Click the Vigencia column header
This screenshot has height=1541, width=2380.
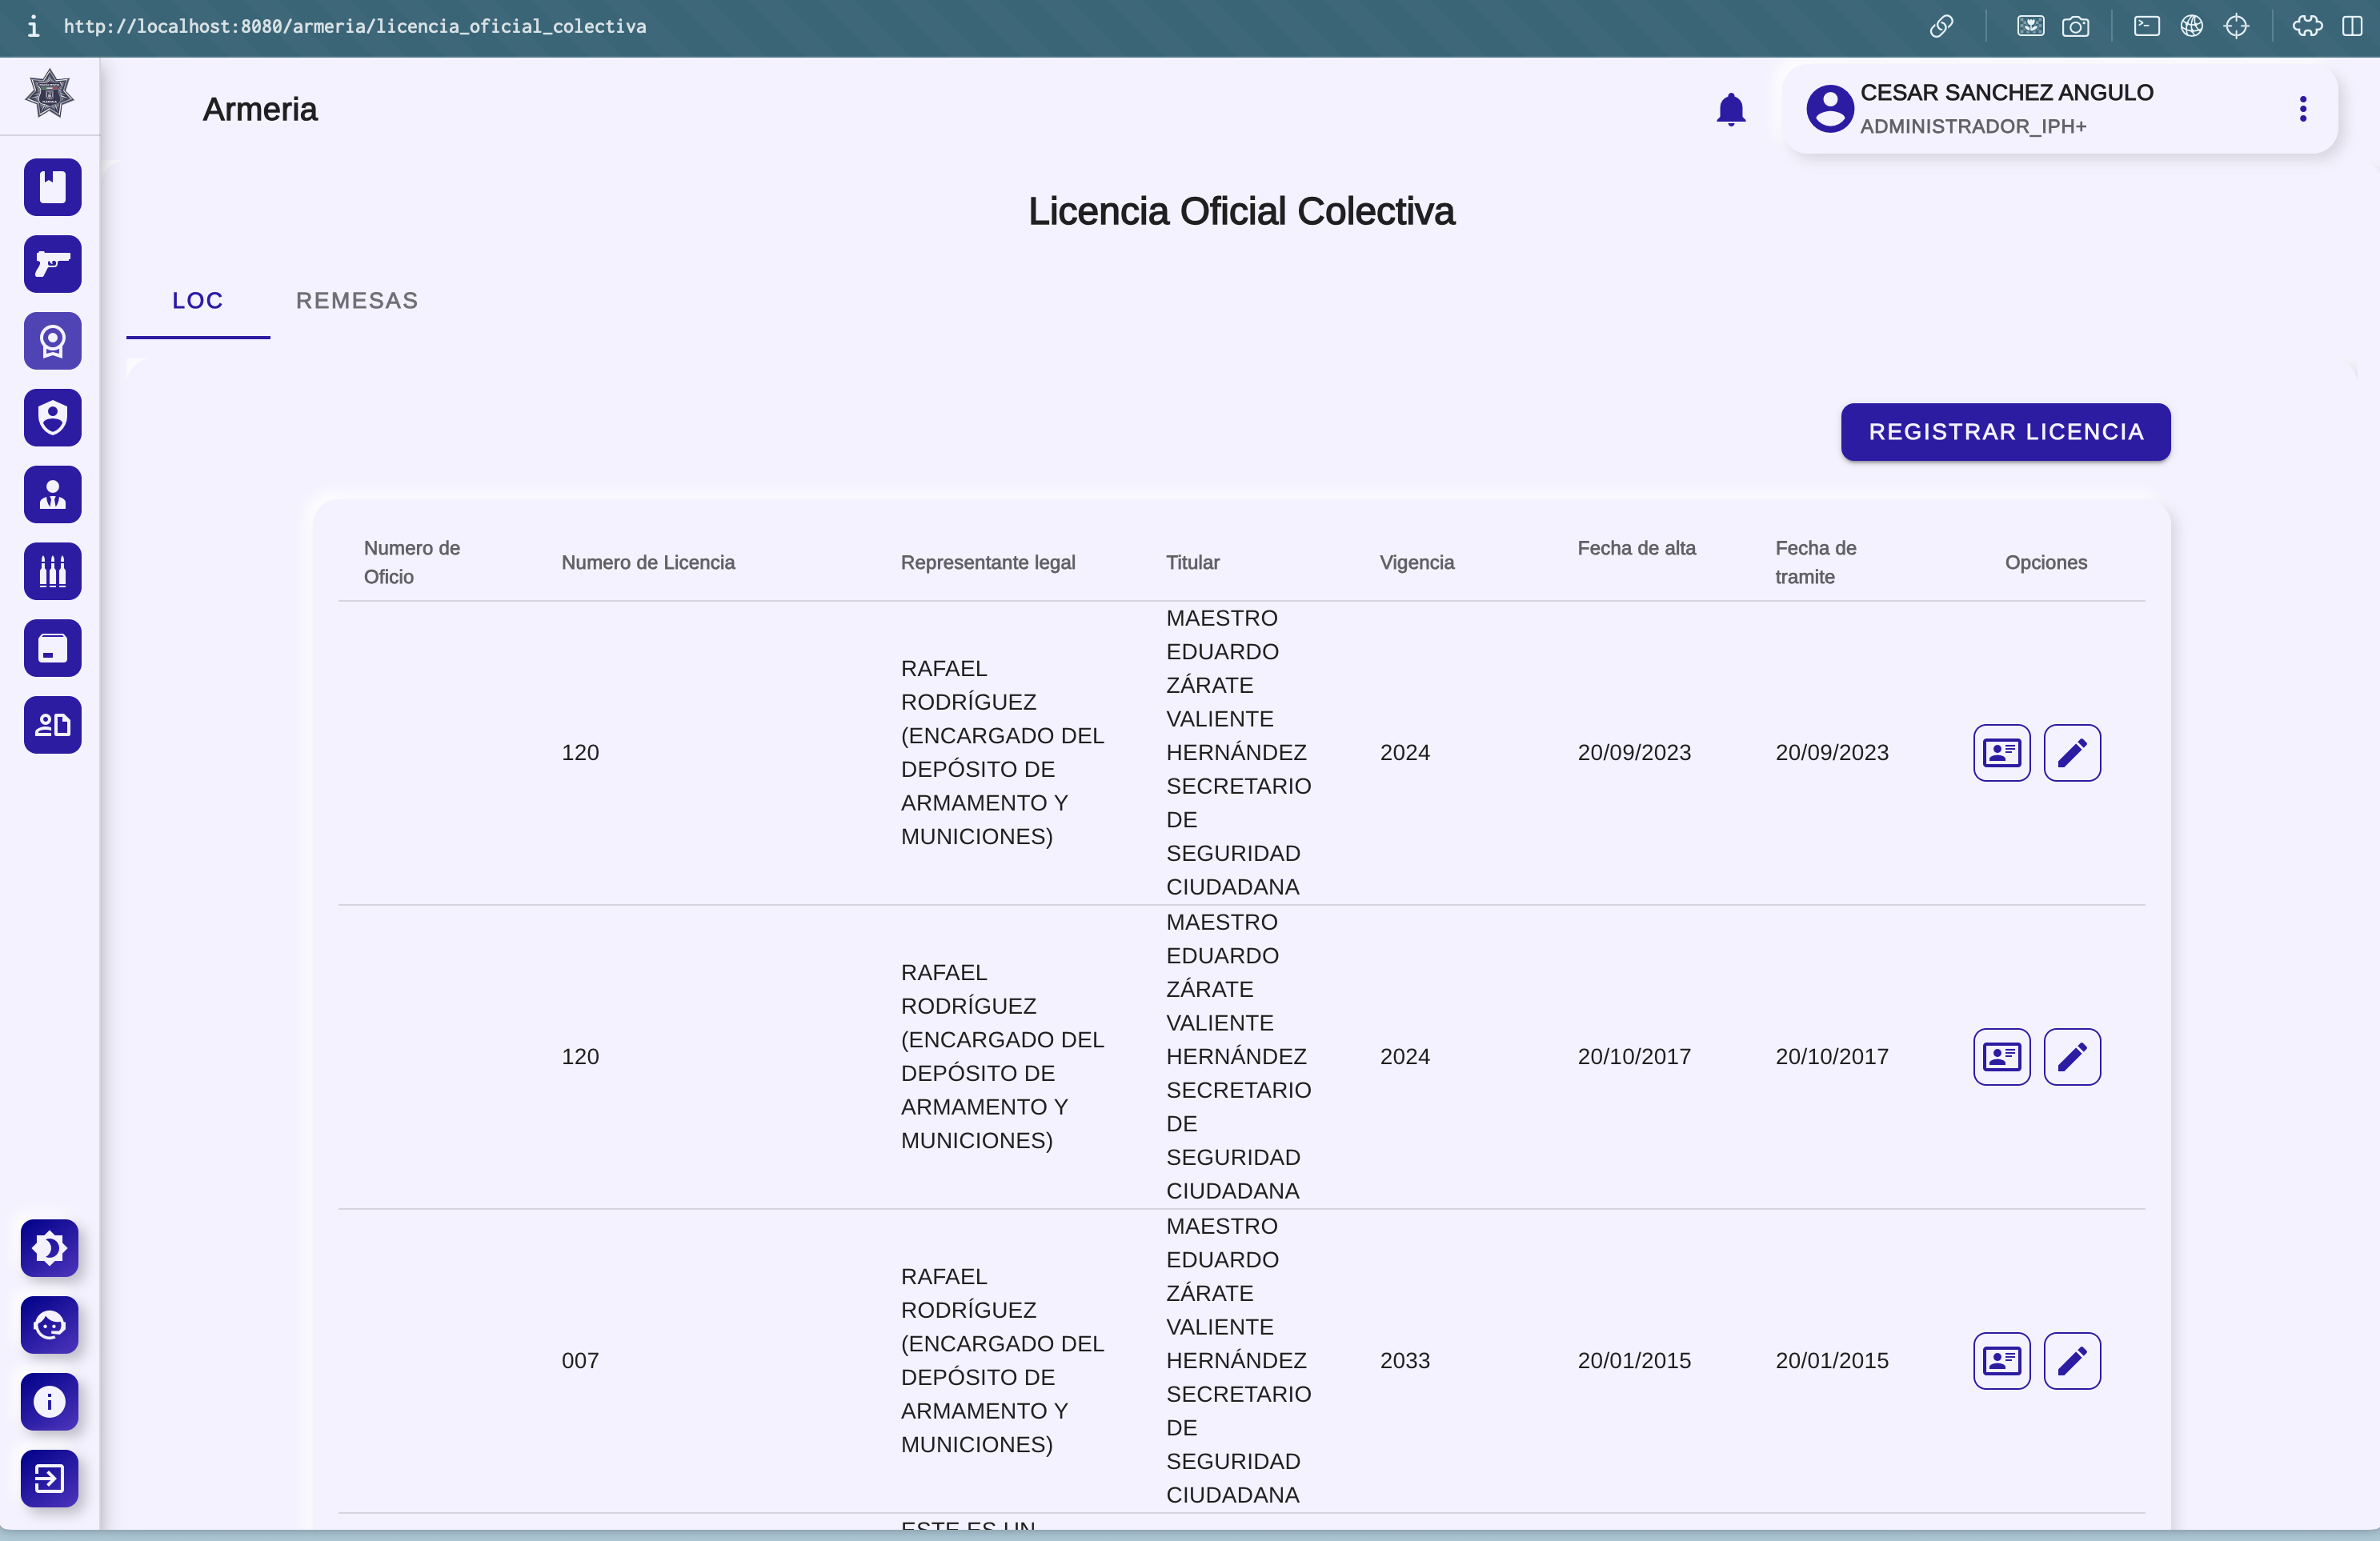pos(1416,562)
